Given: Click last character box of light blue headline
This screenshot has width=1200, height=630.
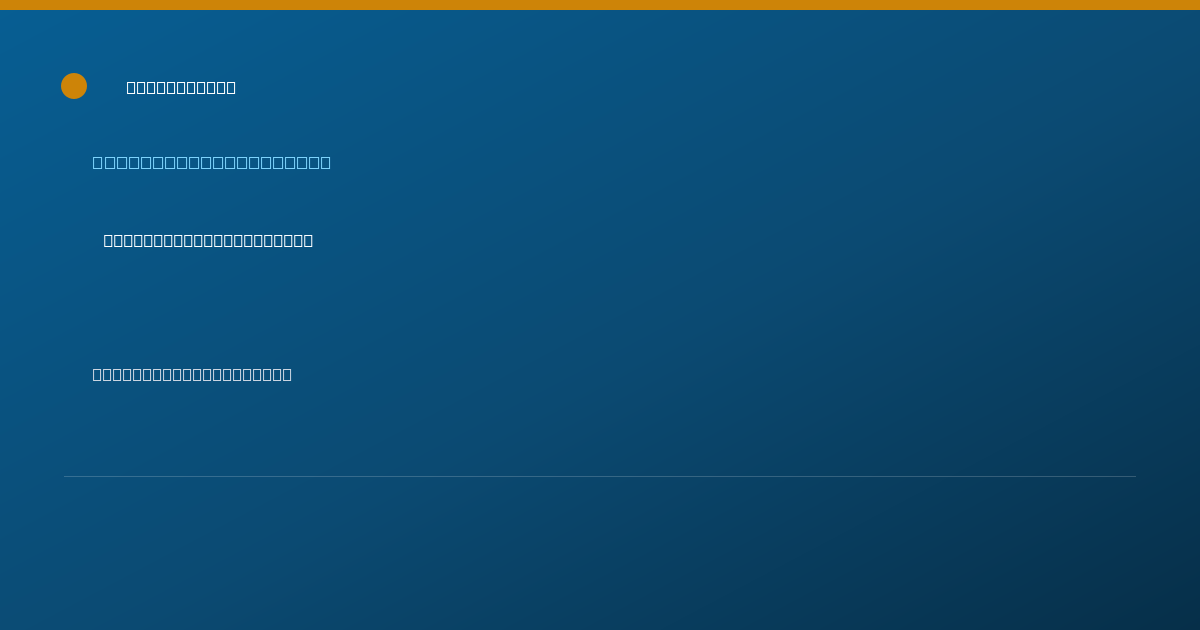Looking at the screenshot, I should (x=325, y=163).
